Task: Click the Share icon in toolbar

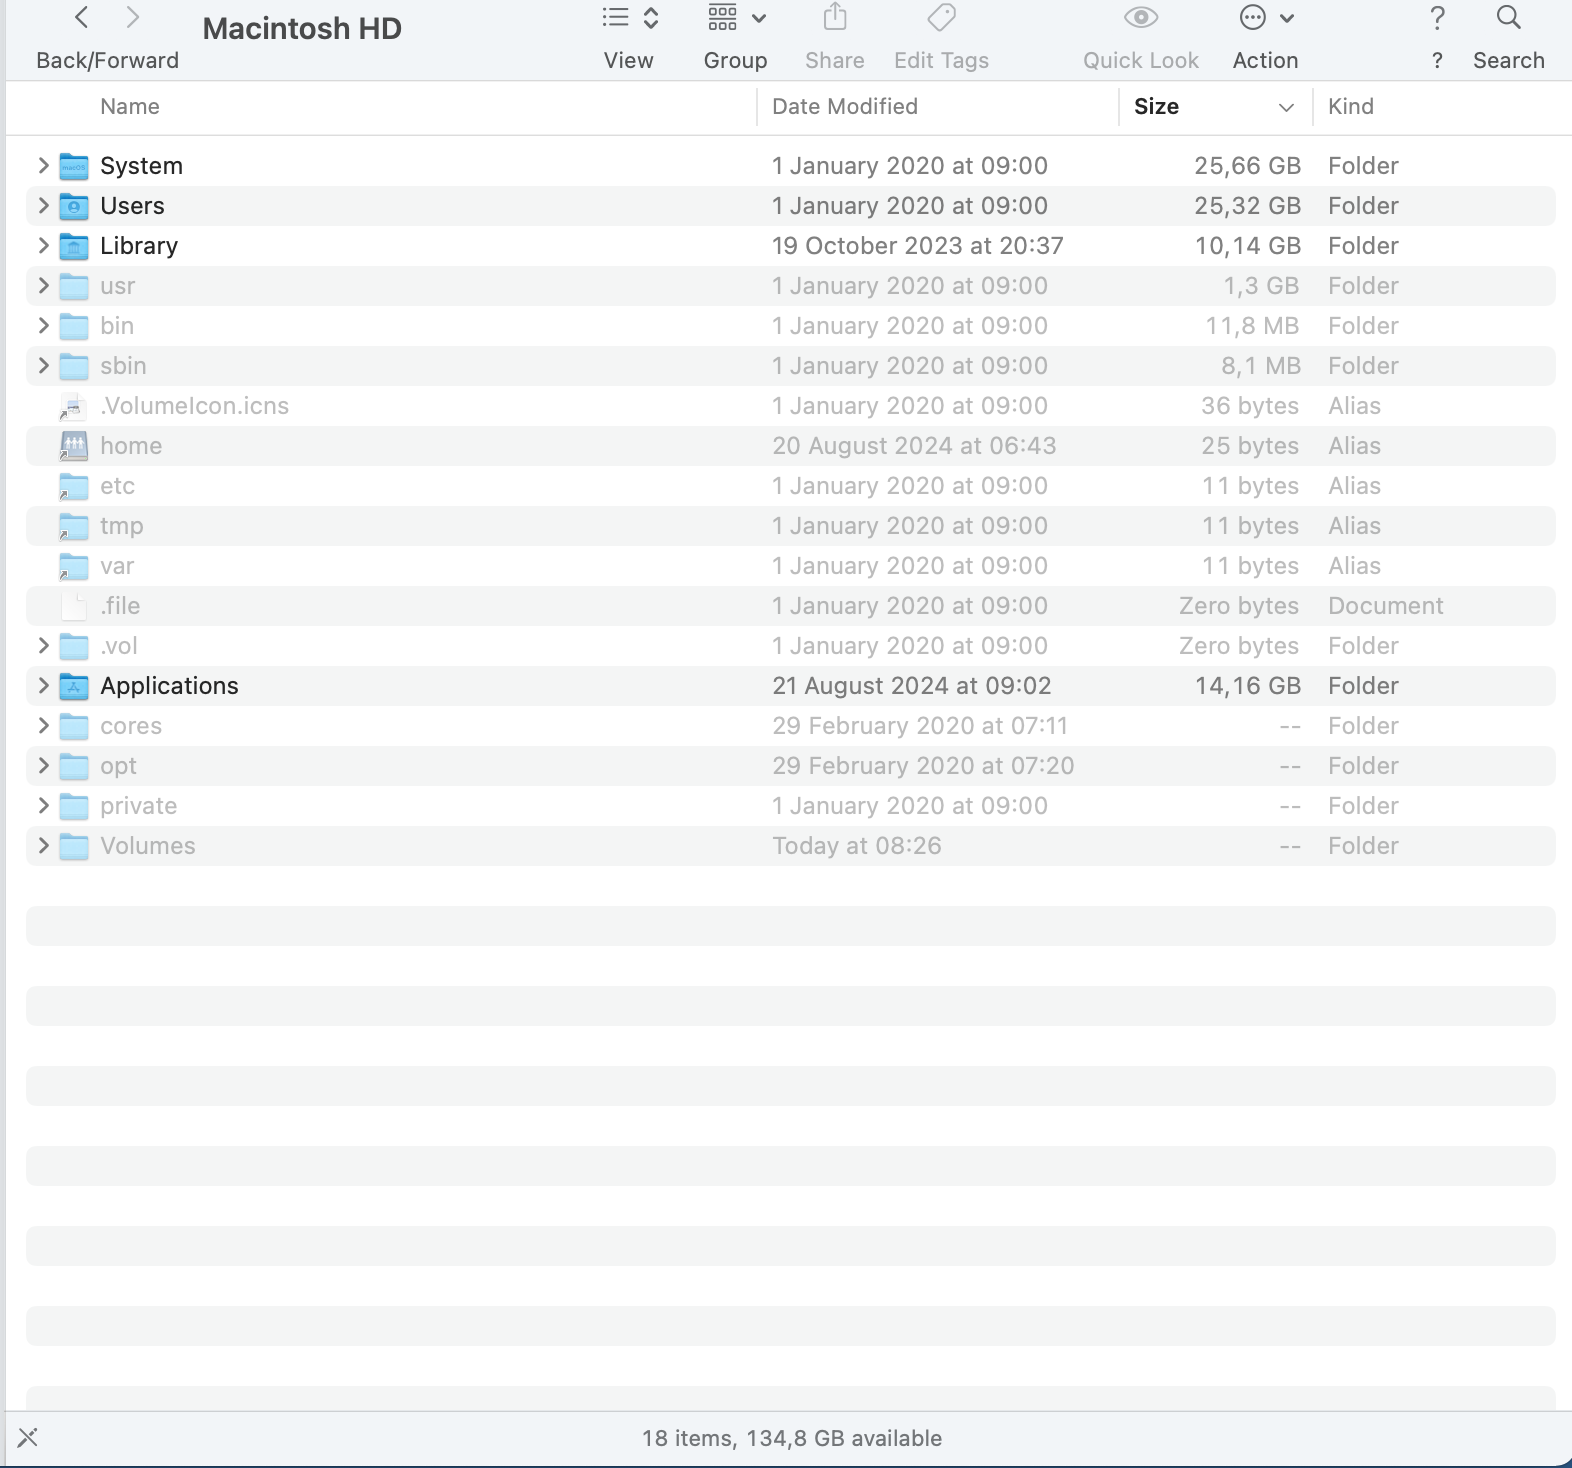Action: click(835, 17)
